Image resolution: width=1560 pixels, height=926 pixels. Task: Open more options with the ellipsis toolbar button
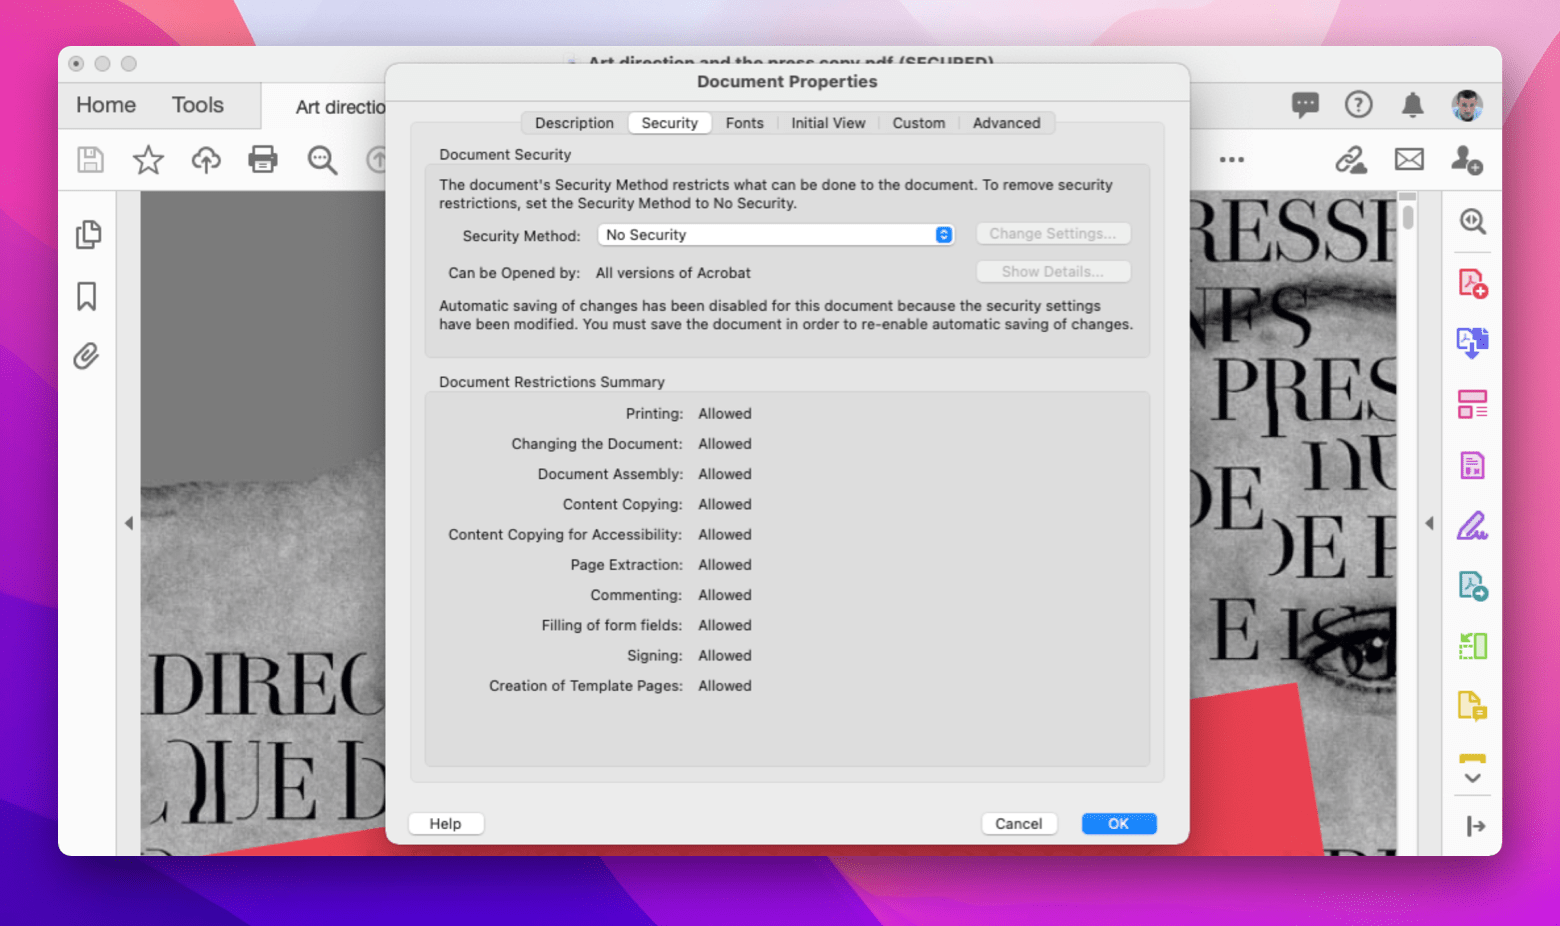(1231, 159)
